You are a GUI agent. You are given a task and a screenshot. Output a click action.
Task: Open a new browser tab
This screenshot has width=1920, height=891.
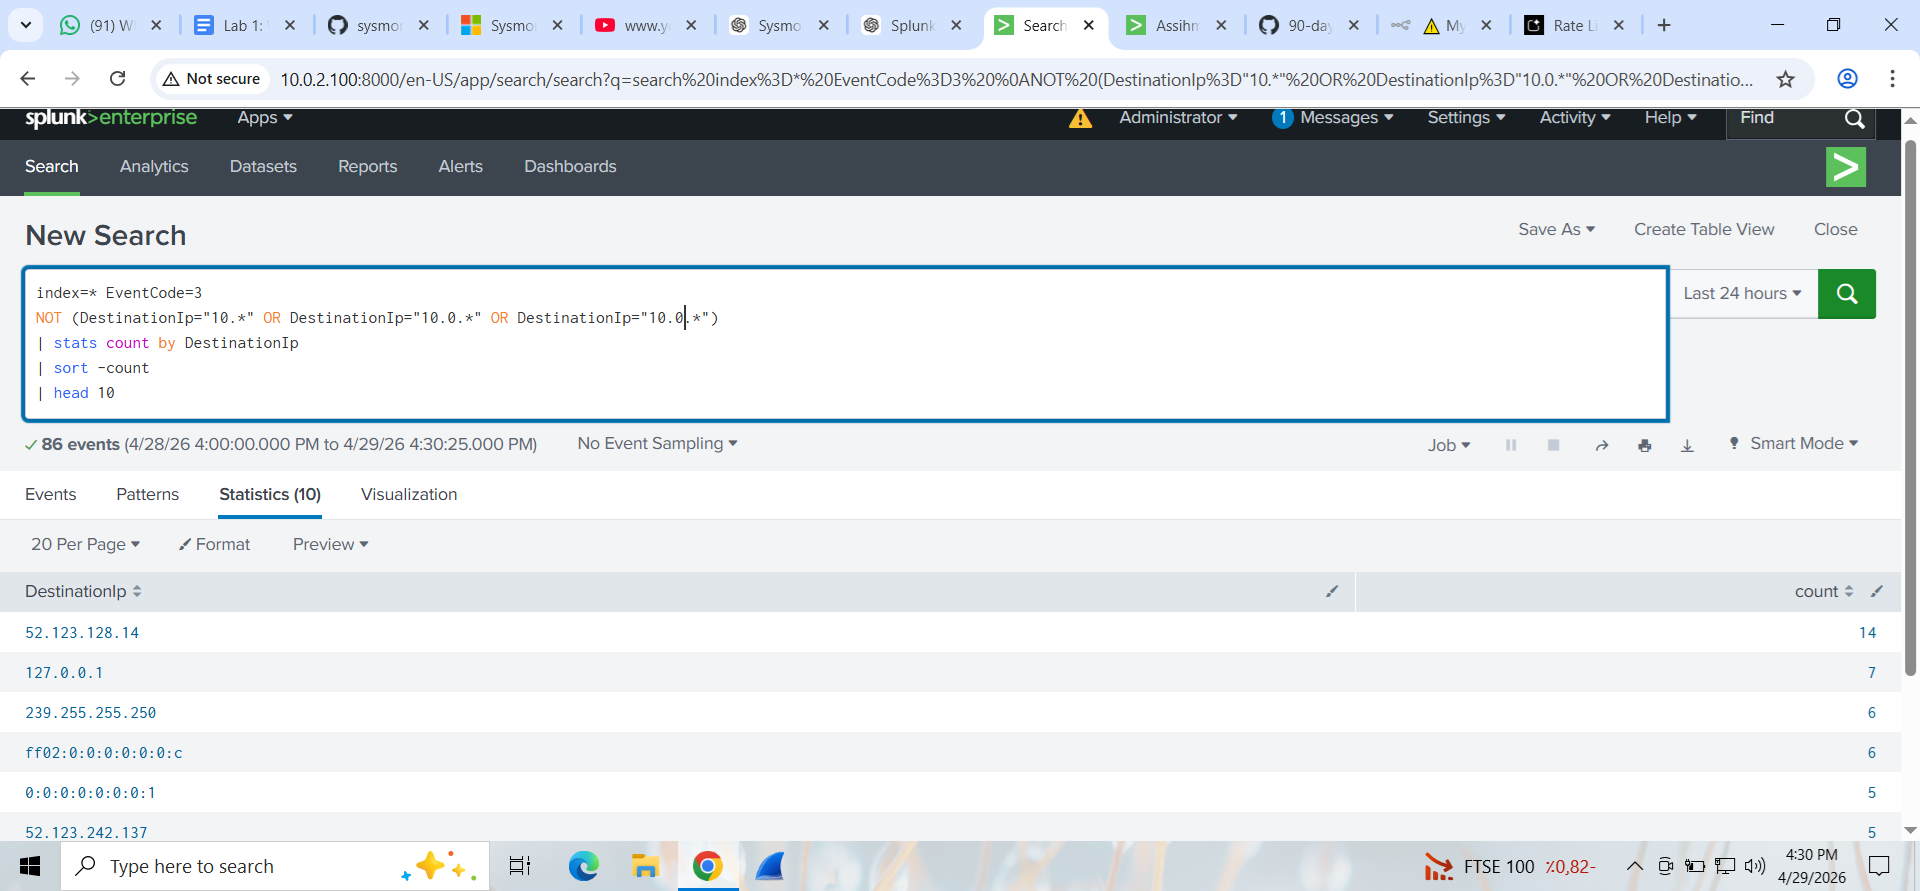coord(1664,25)
